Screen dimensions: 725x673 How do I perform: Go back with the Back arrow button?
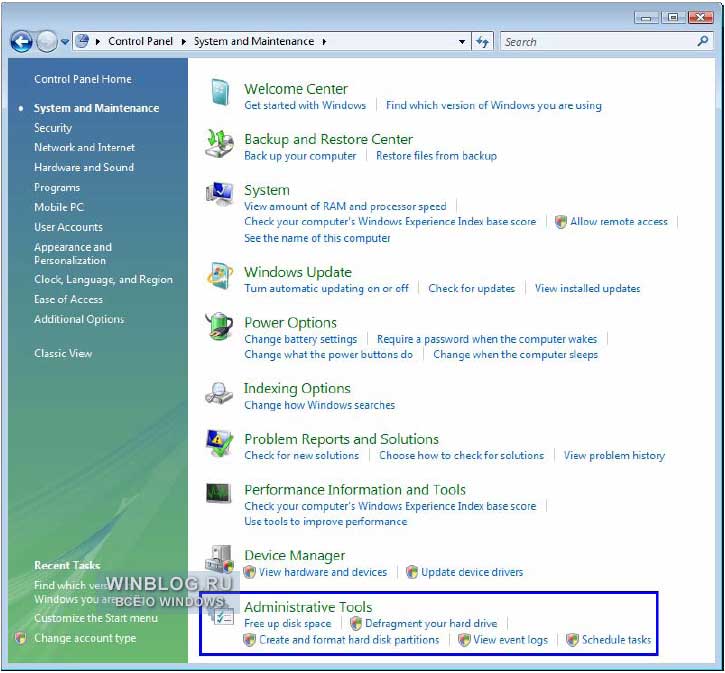coord(22,42)
